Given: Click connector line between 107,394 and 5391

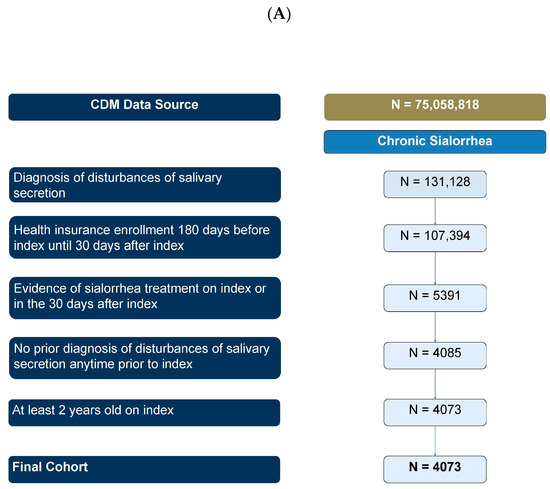Looking at the screenshot, I should [435, 268].
